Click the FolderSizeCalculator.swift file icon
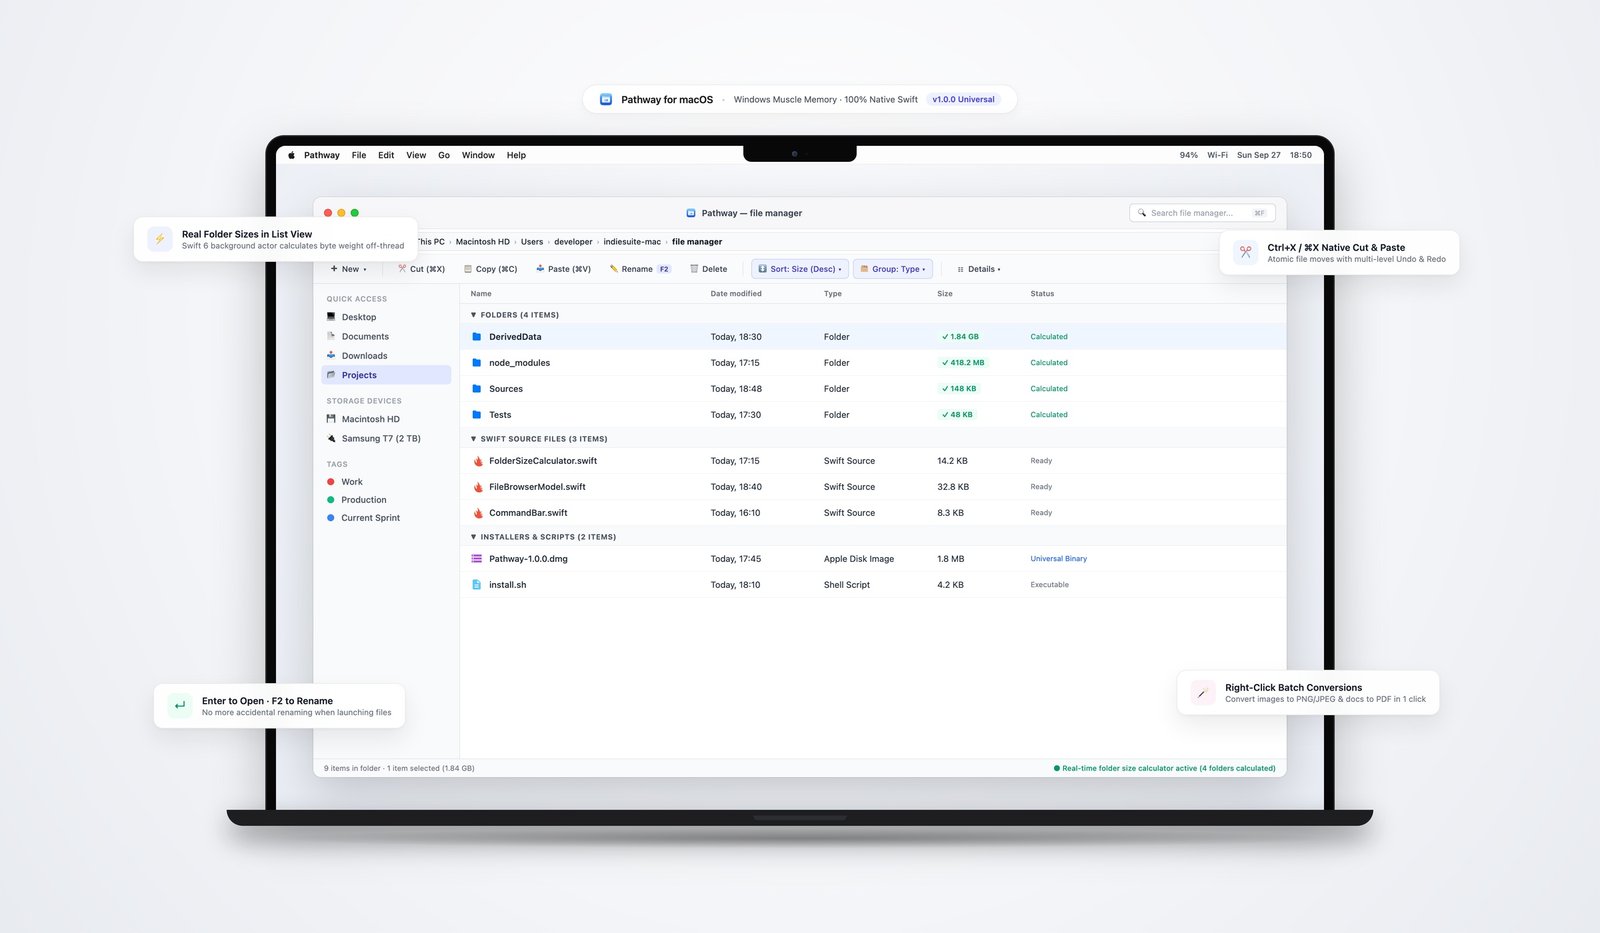The image size is (1600, 933). pyautogui.click(x=477, y=461)
